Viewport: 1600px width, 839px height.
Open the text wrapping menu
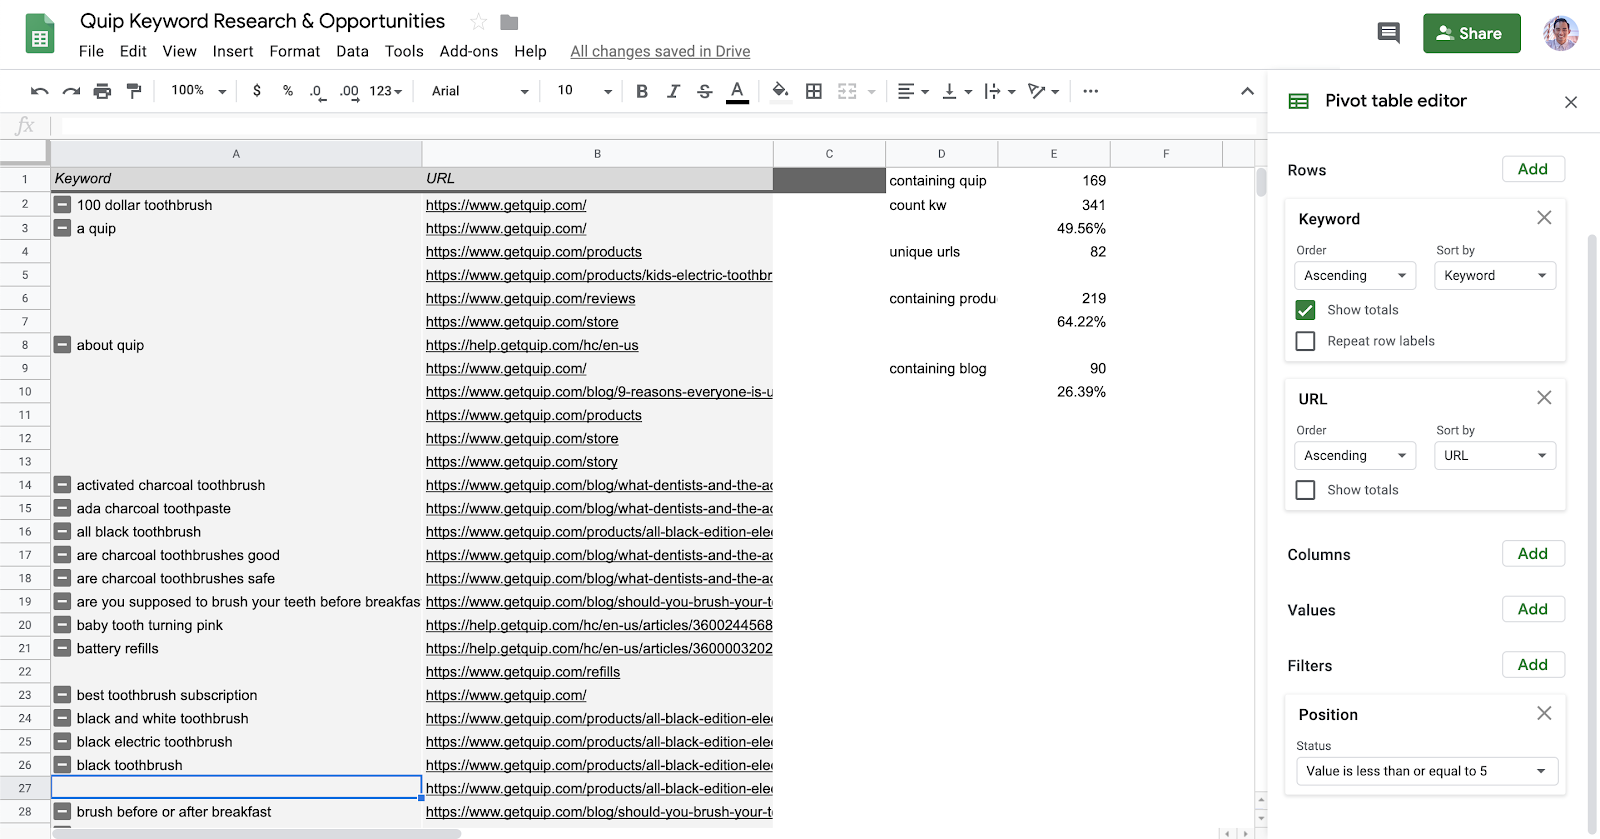tap(1000, 91)
